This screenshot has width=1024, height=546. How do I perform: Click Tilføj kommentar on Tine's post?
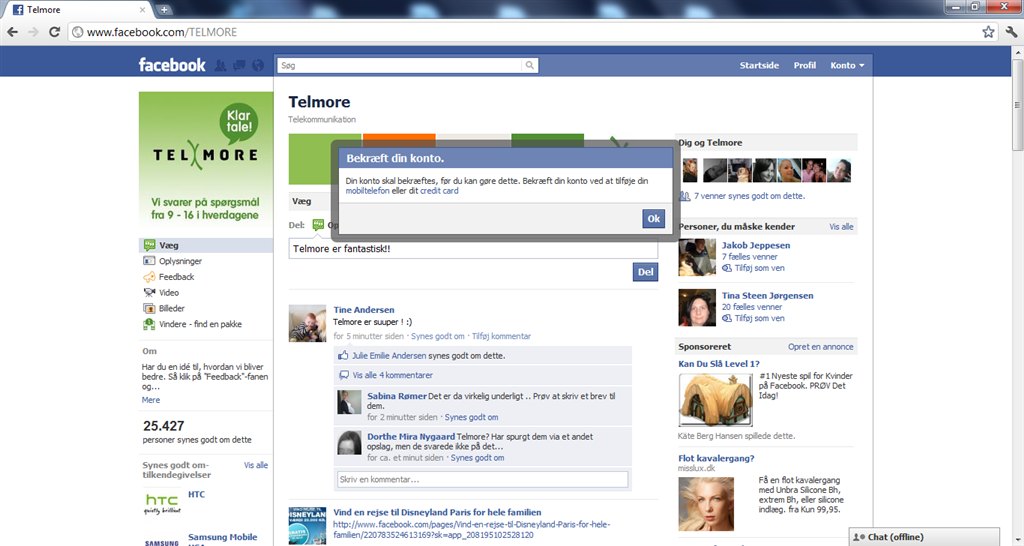coord(501,336)
